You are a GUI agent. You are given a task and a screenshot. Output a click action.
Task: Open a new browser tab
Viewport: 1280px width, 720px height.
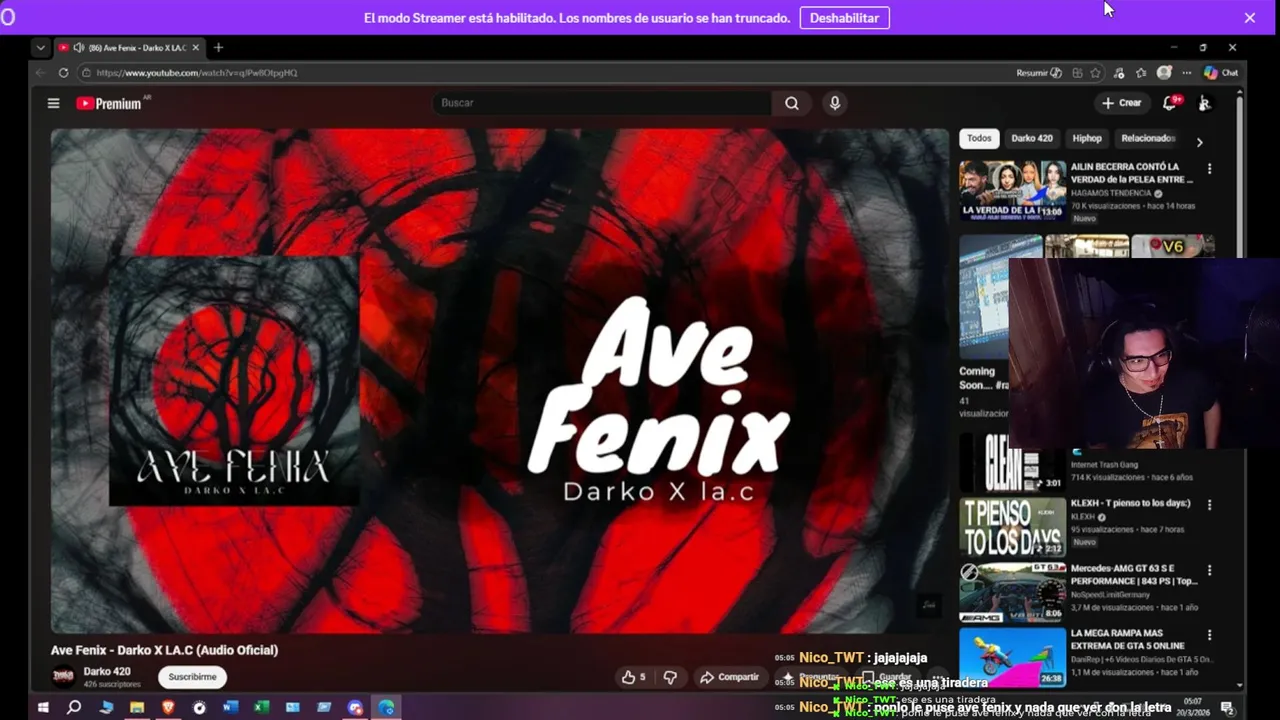point(218,48)
